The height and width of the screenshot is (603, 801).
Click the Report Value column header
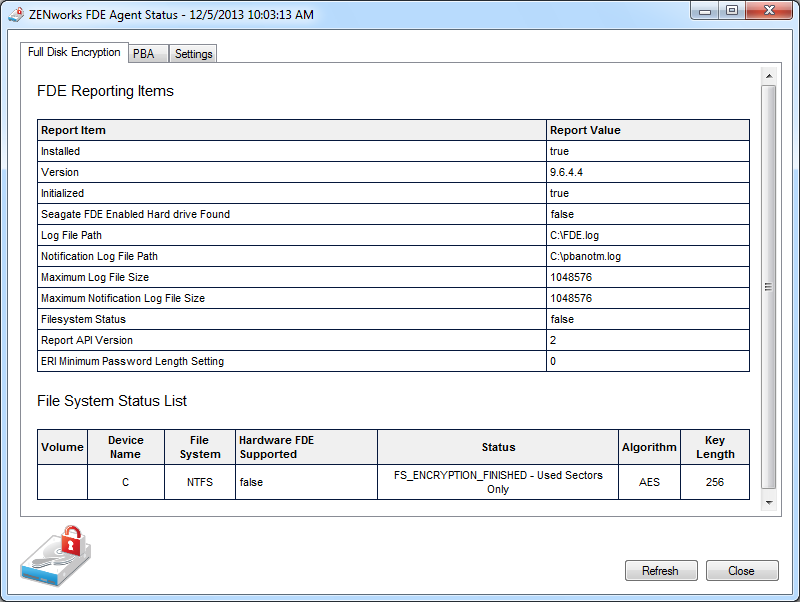point(648,130)
